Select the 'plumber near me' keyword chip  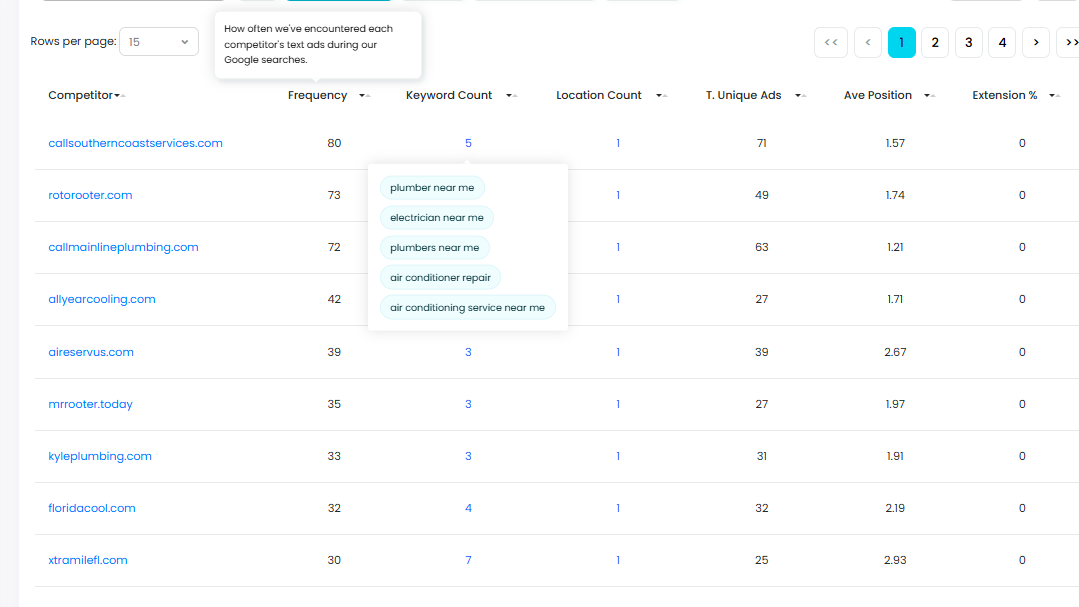click(432, 188)
